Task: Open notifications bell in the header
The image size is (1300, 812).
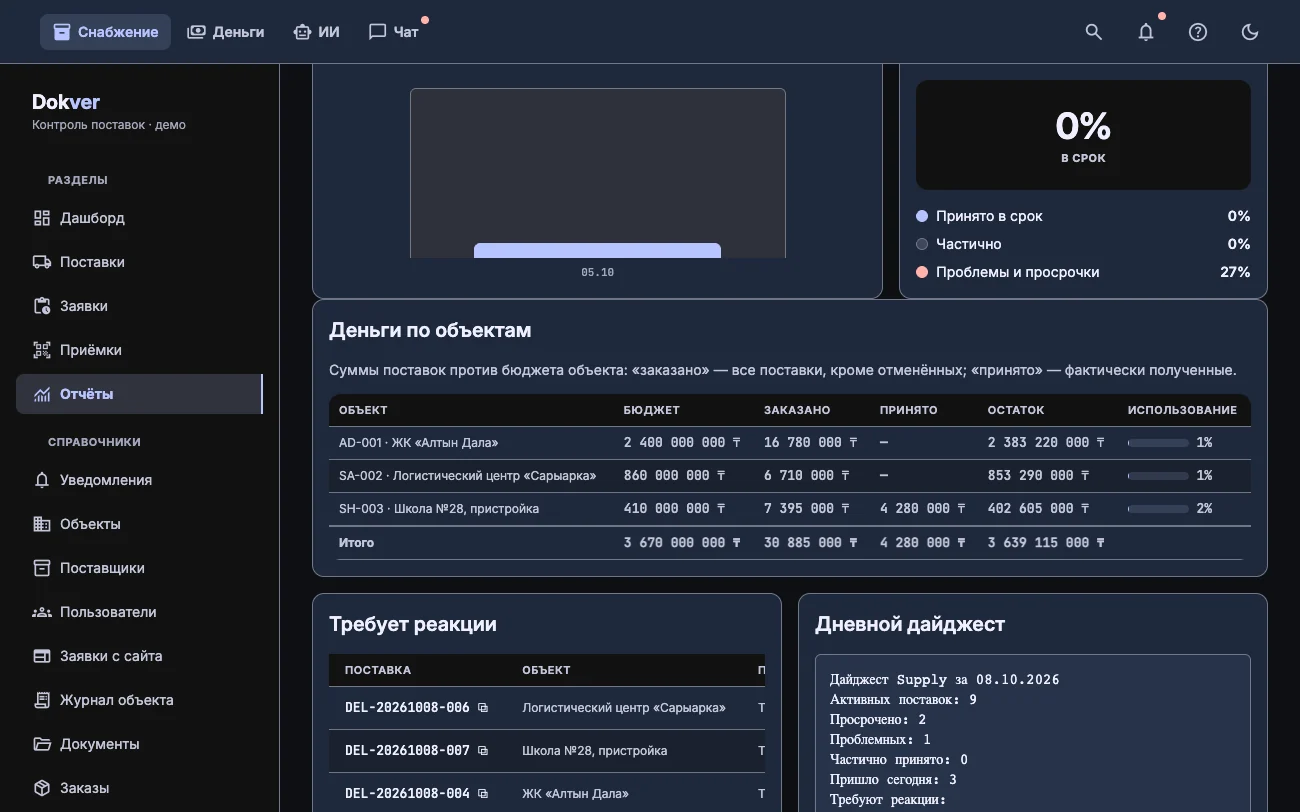Action: tap(1146, 32)
